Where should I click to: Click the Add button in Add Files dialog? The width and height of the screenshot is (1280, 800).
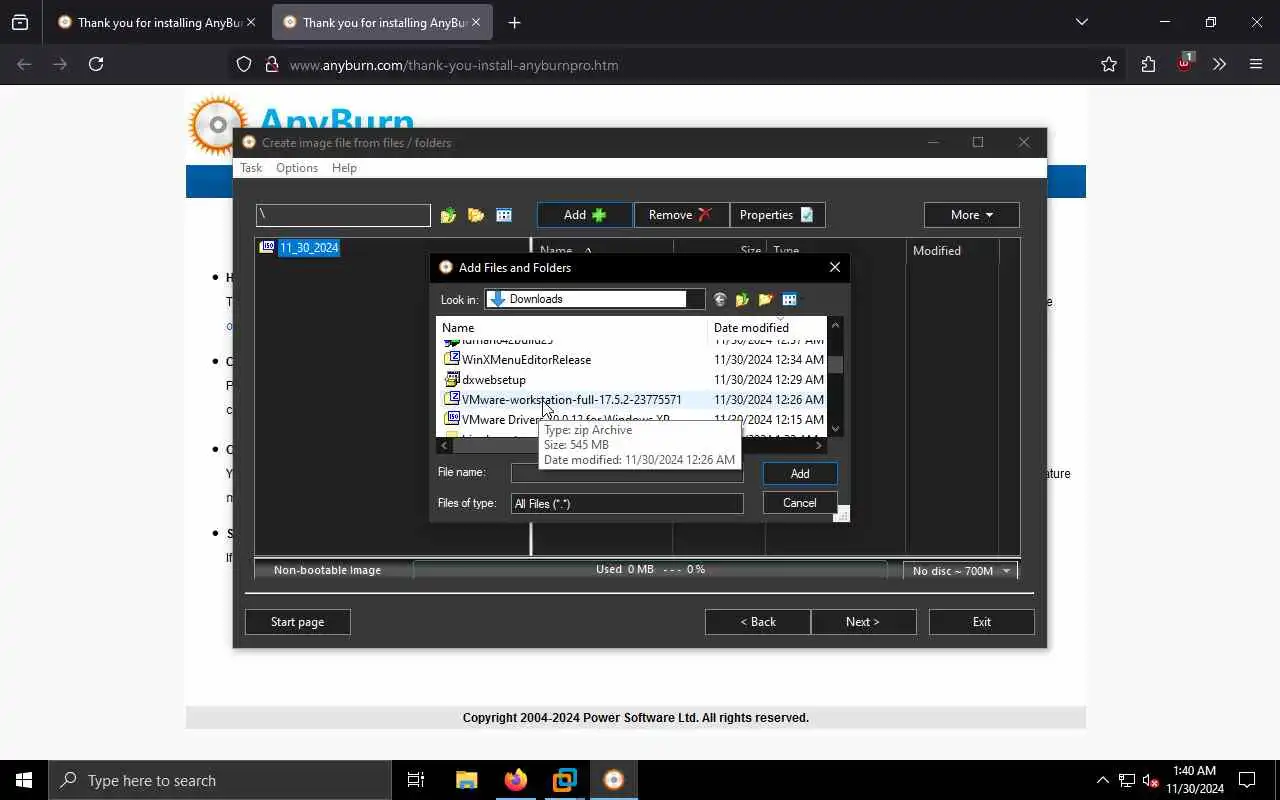click(x=800, y=473)
